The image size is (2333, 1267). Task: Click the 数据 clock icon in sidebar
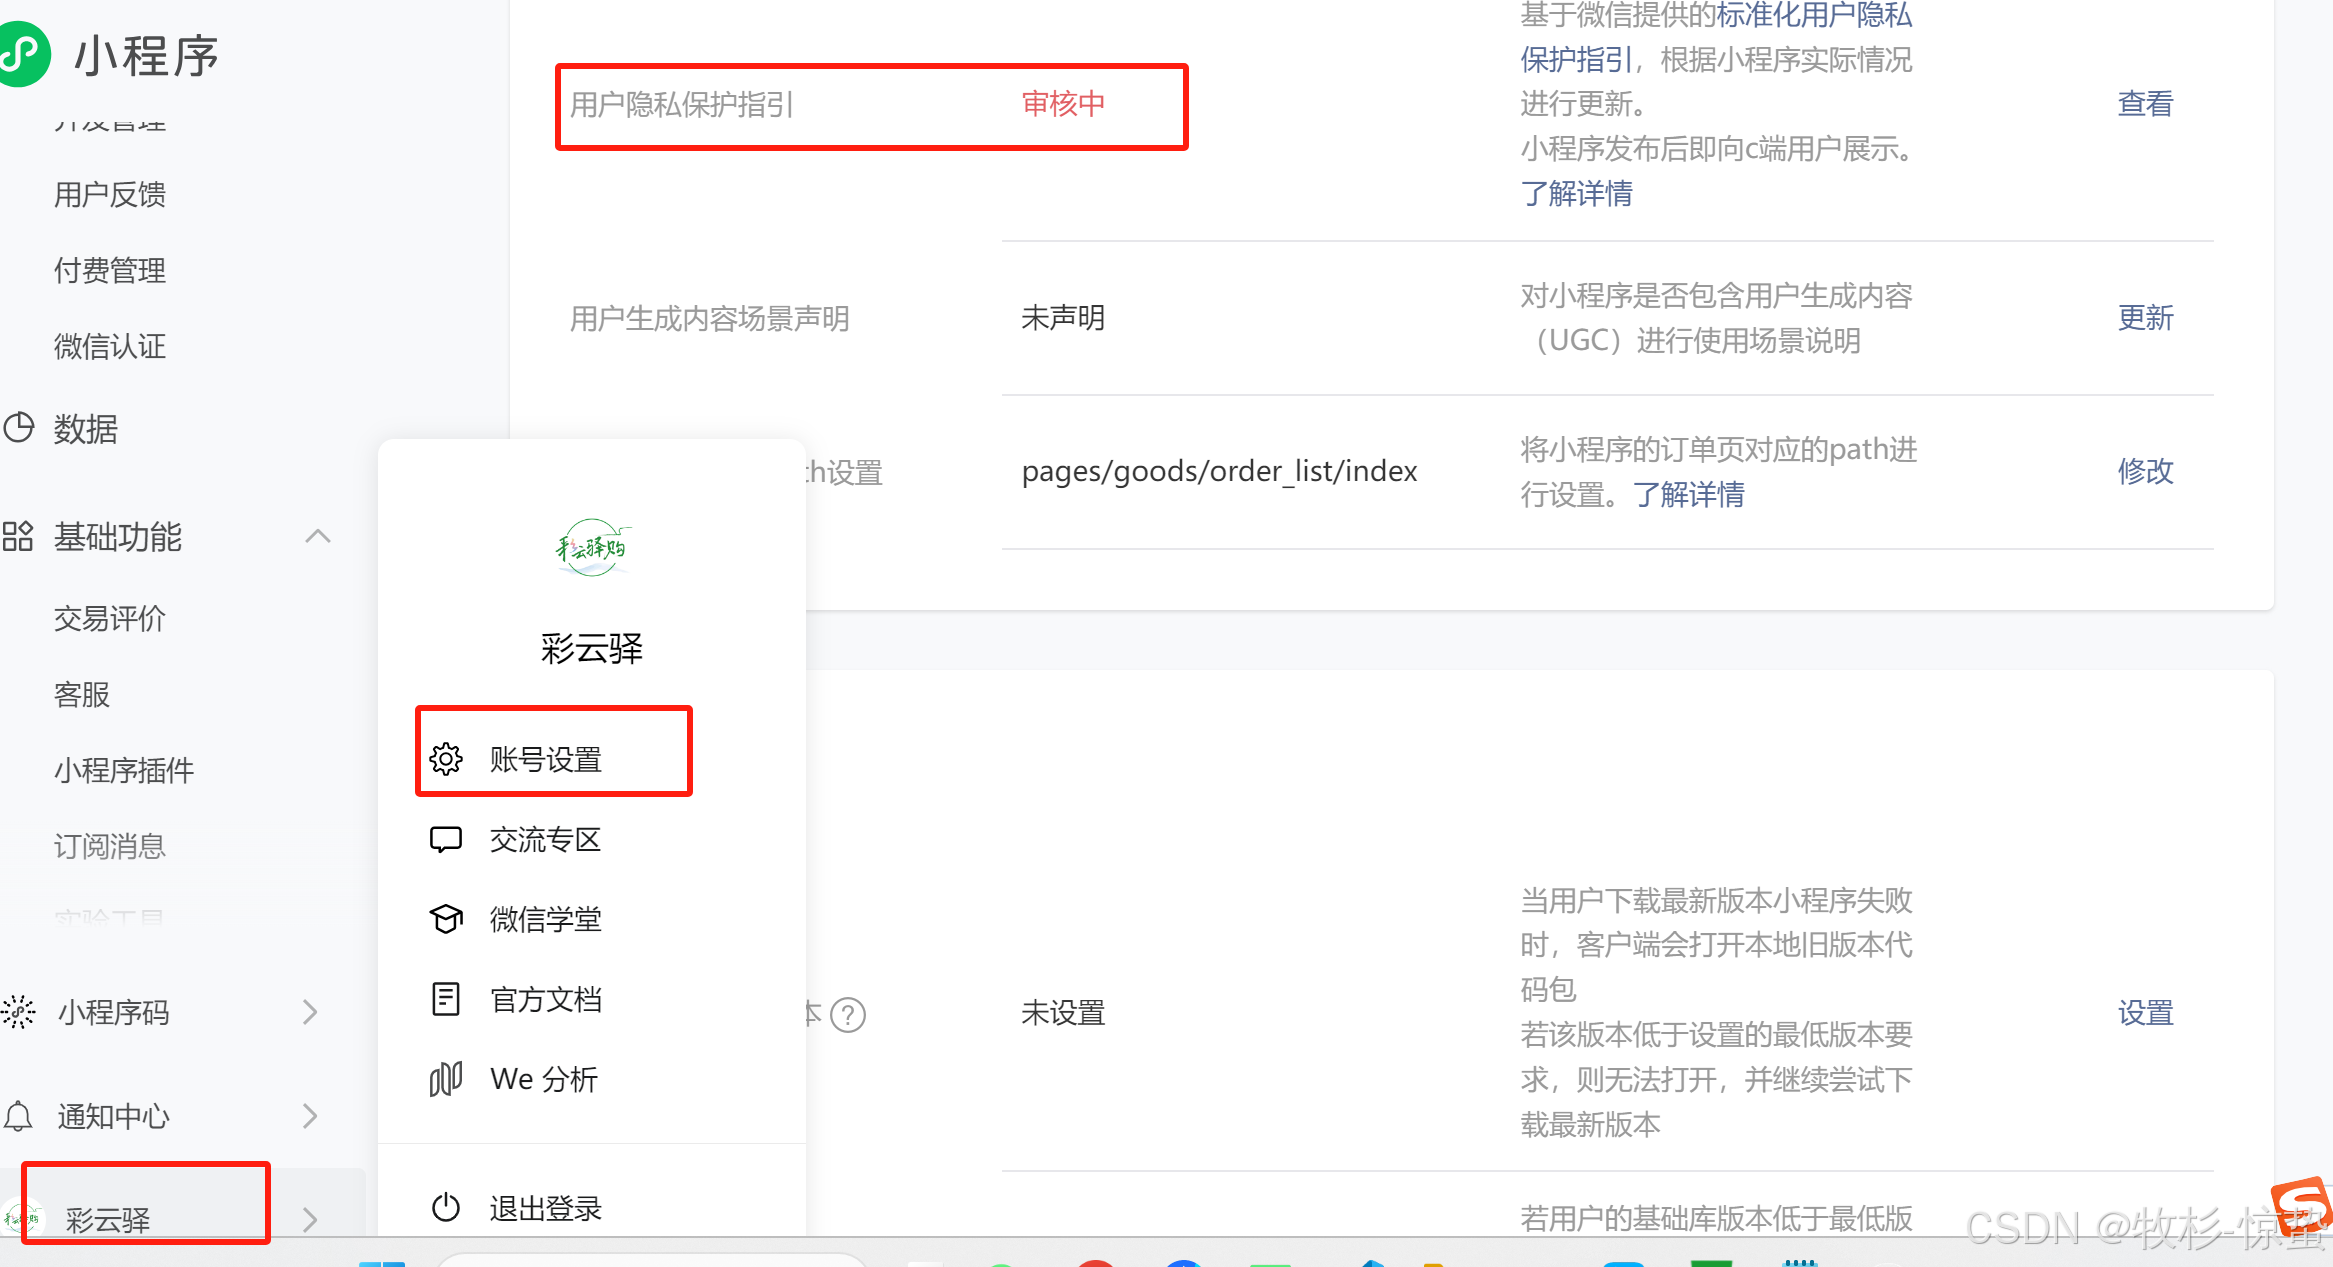coord(20,427)
